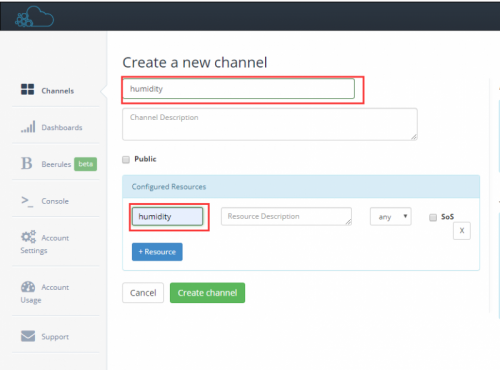500x370 pixels.
Task: Click the cloud logo in header
Action: pos(34,17)
